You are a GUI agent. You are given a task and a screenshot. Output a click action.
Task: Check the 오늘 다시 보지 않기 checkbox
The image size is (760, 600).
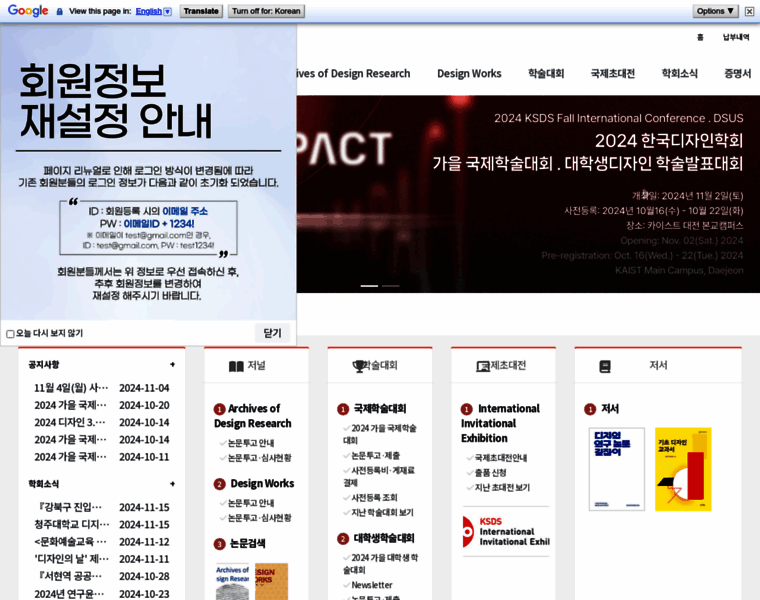[x=10, y=334]
